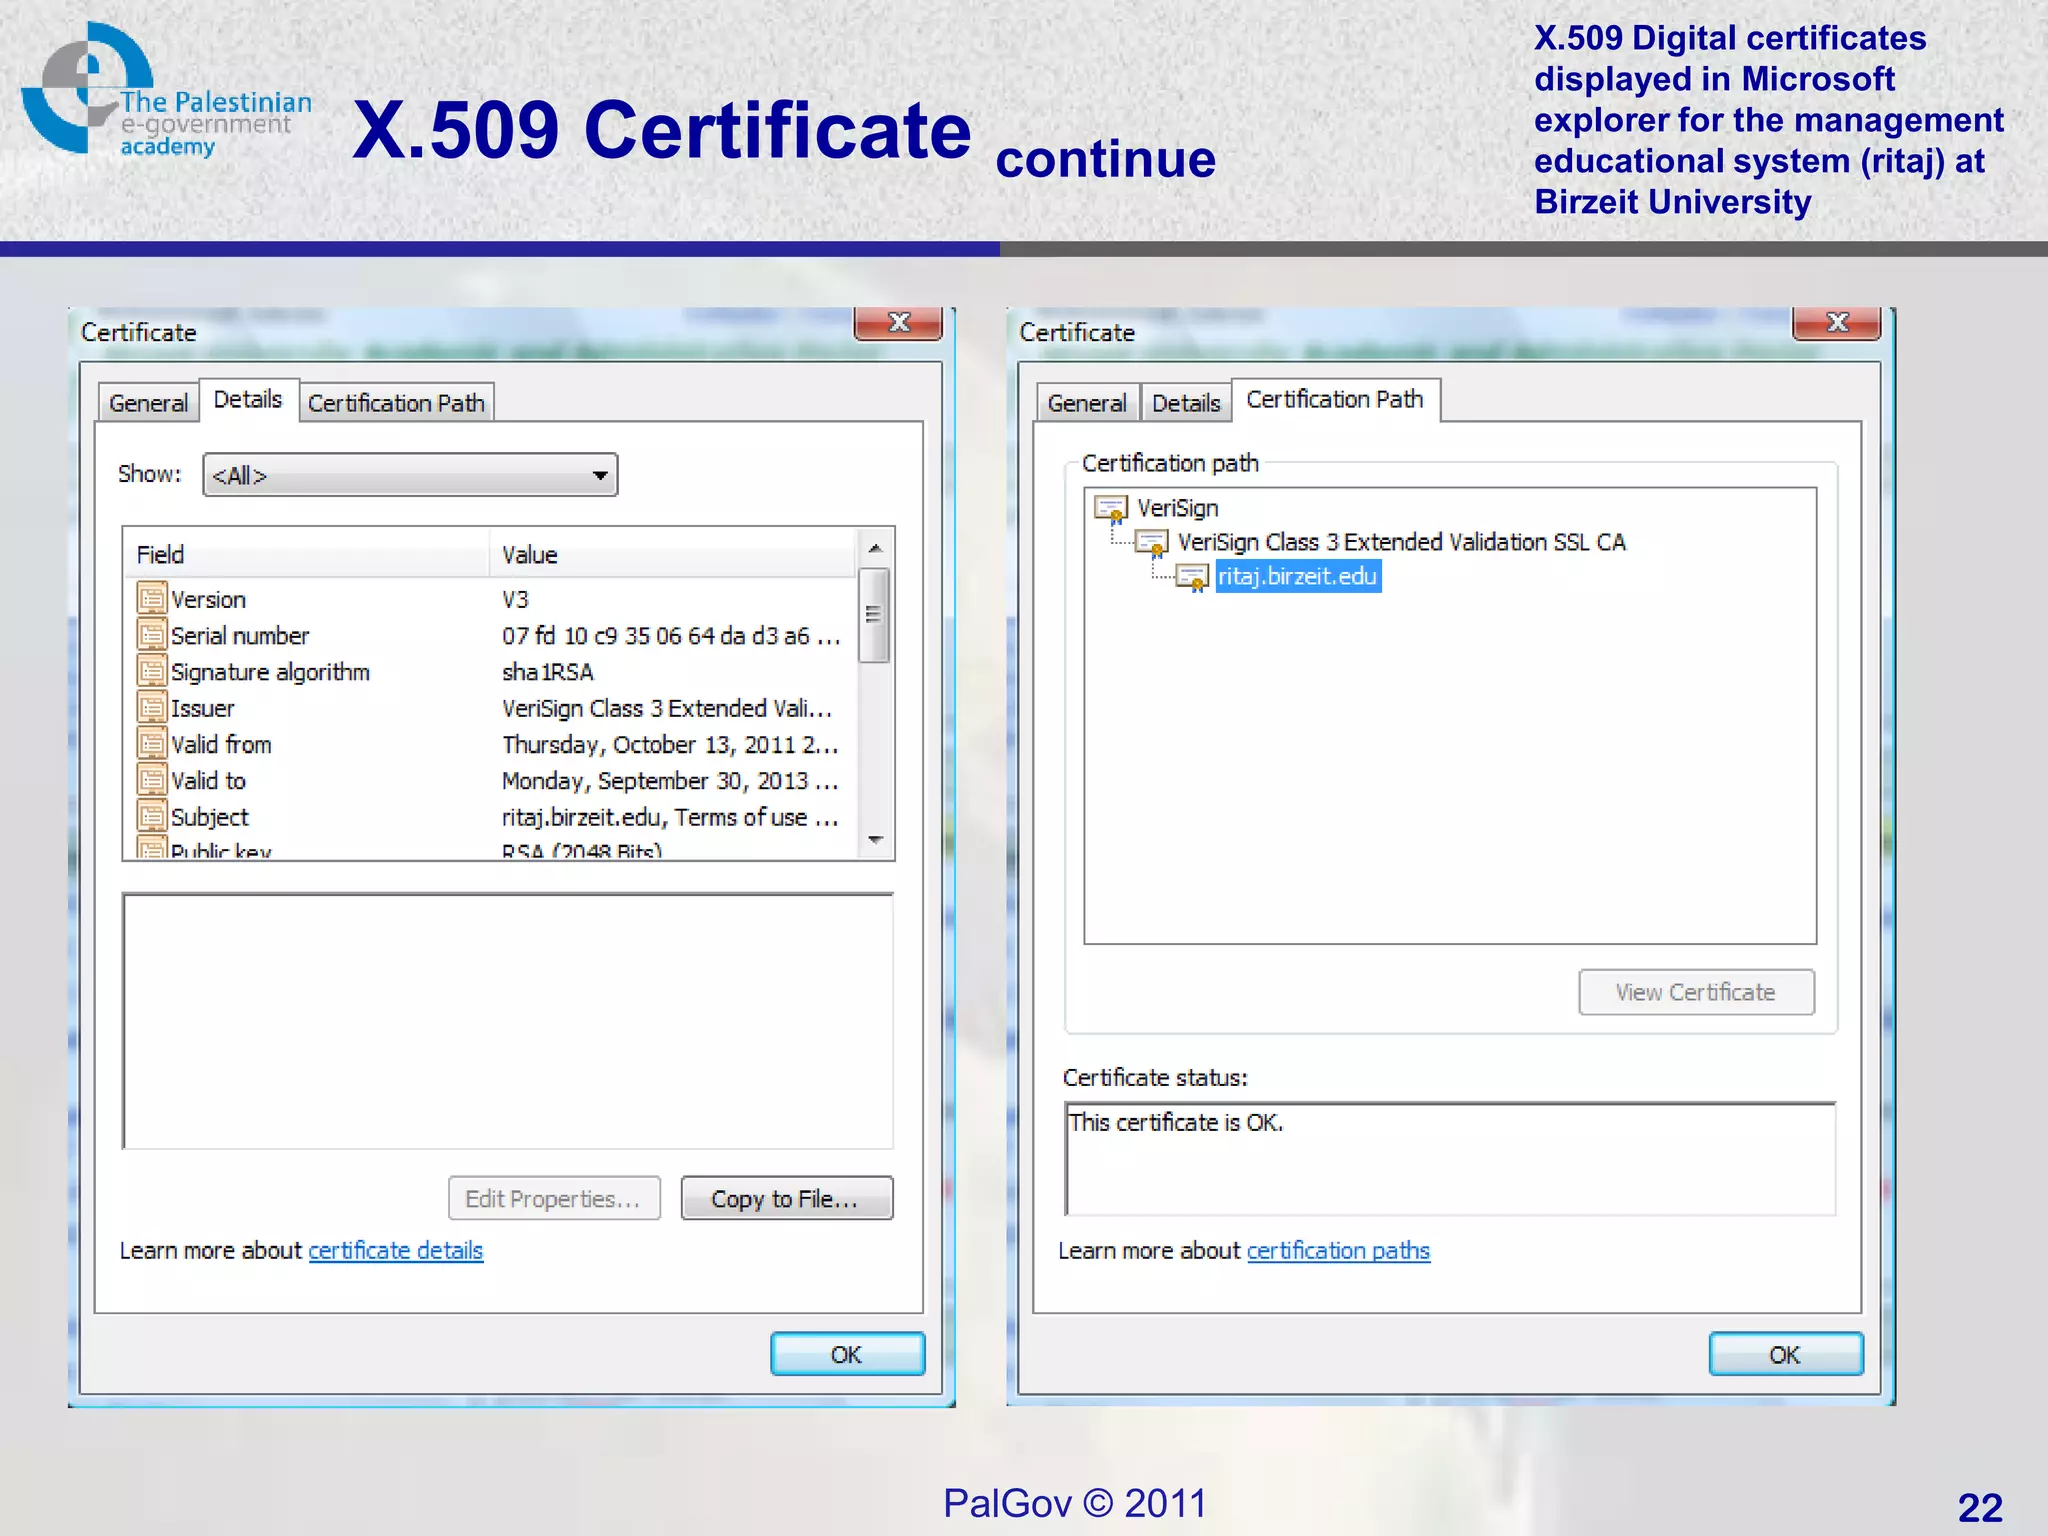Click Thursday, October 13, 2011 value
The width and height of the screenshot is (2048, 1536).
pos(670,744)
